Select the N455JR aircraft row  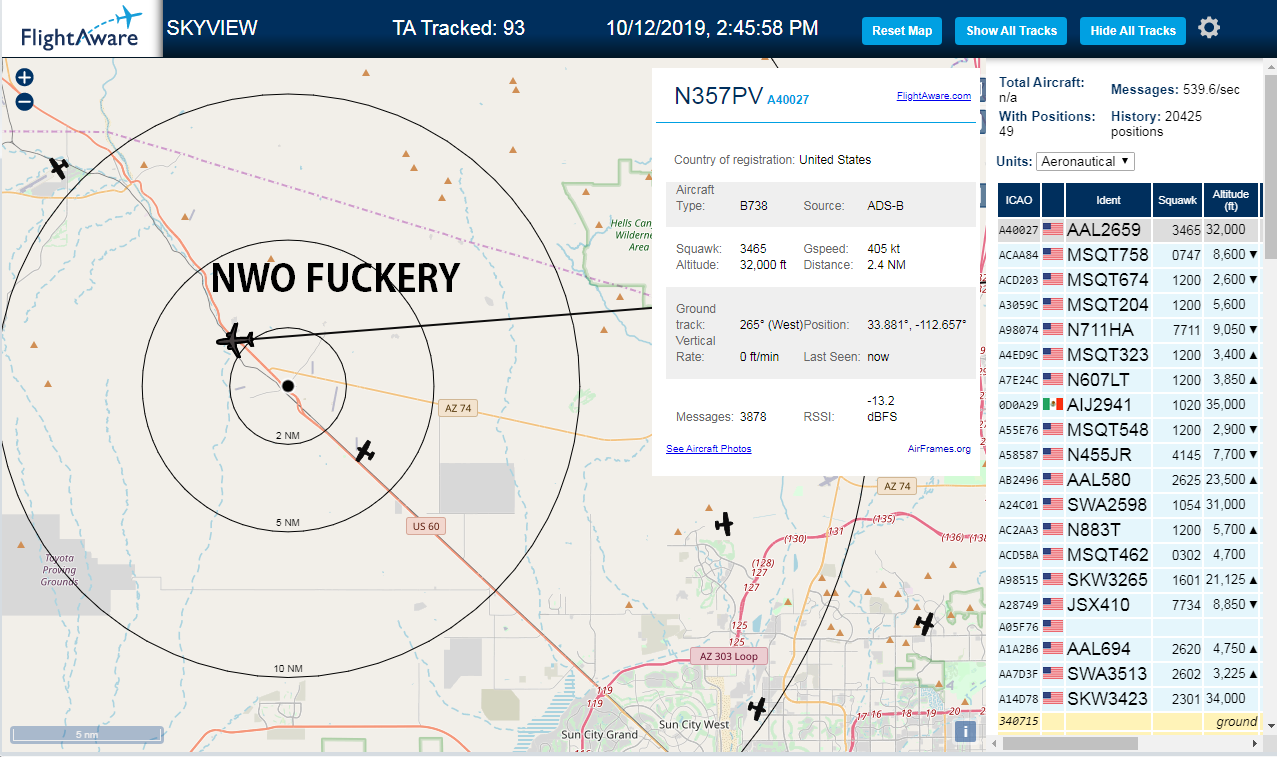coord(1128,455)
